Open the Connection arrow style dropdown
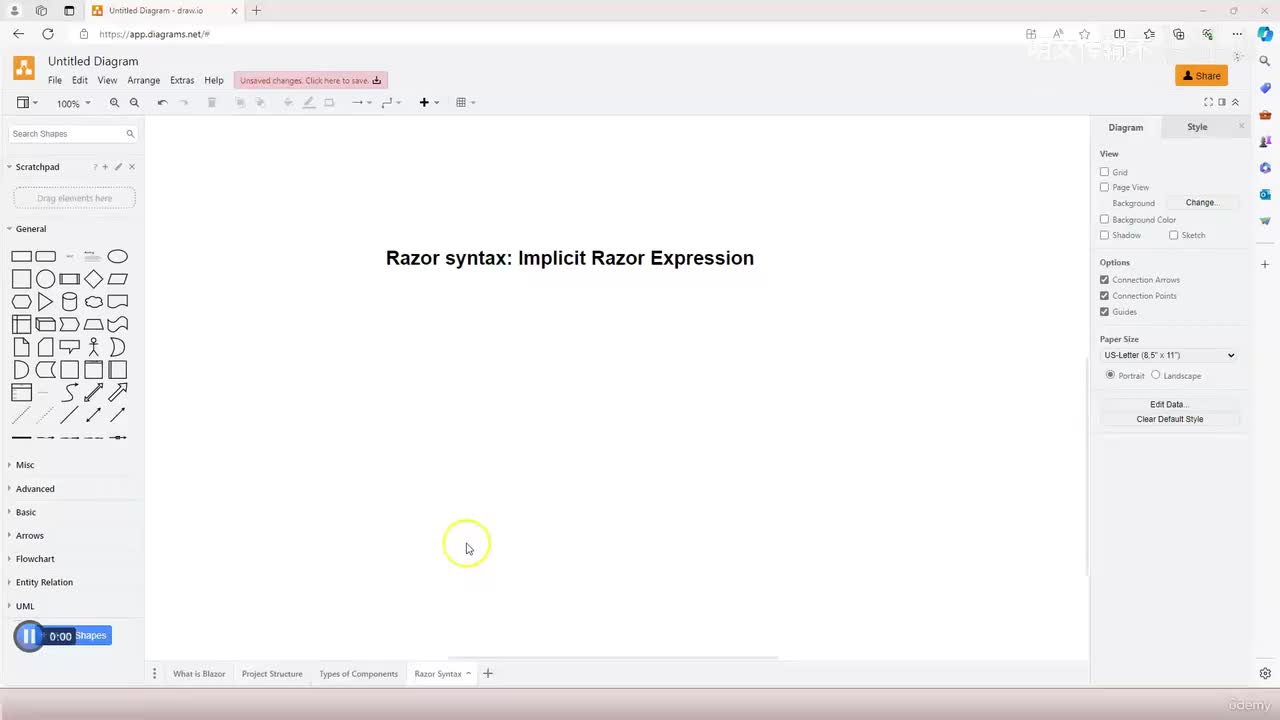The image size is (1280, 720). 361,103
